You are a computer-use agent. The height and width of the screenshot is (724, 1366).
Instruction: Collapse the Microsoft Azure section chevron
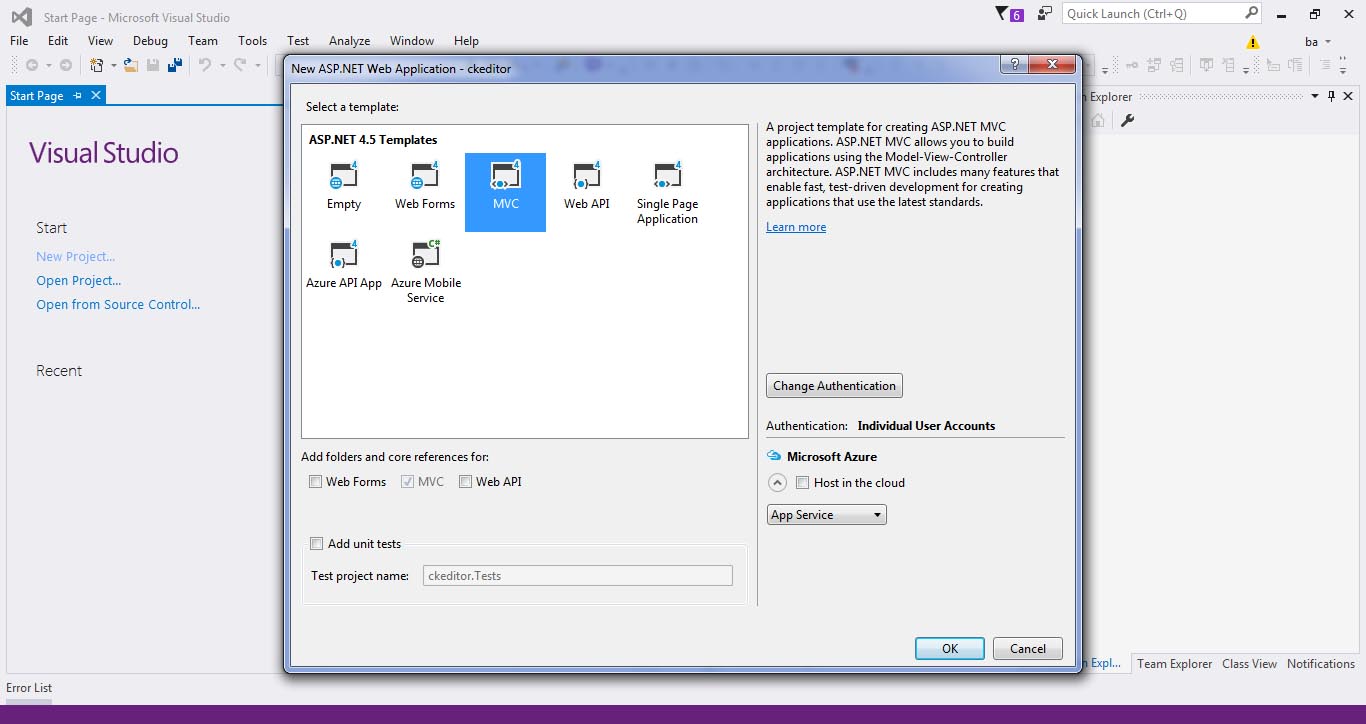coord(777,483)
